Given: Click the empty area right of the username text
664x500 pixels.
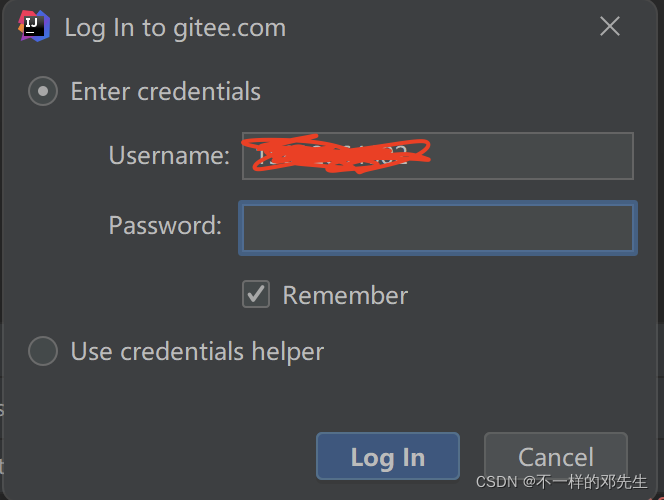Looking at the screenshot, I should [x=532, y=156].
